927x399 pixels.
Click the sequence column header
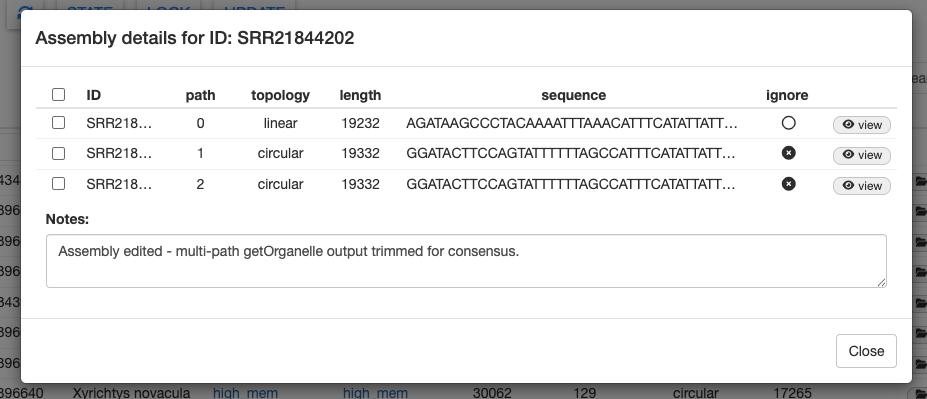pyautogui.click(x=573, y=95)
